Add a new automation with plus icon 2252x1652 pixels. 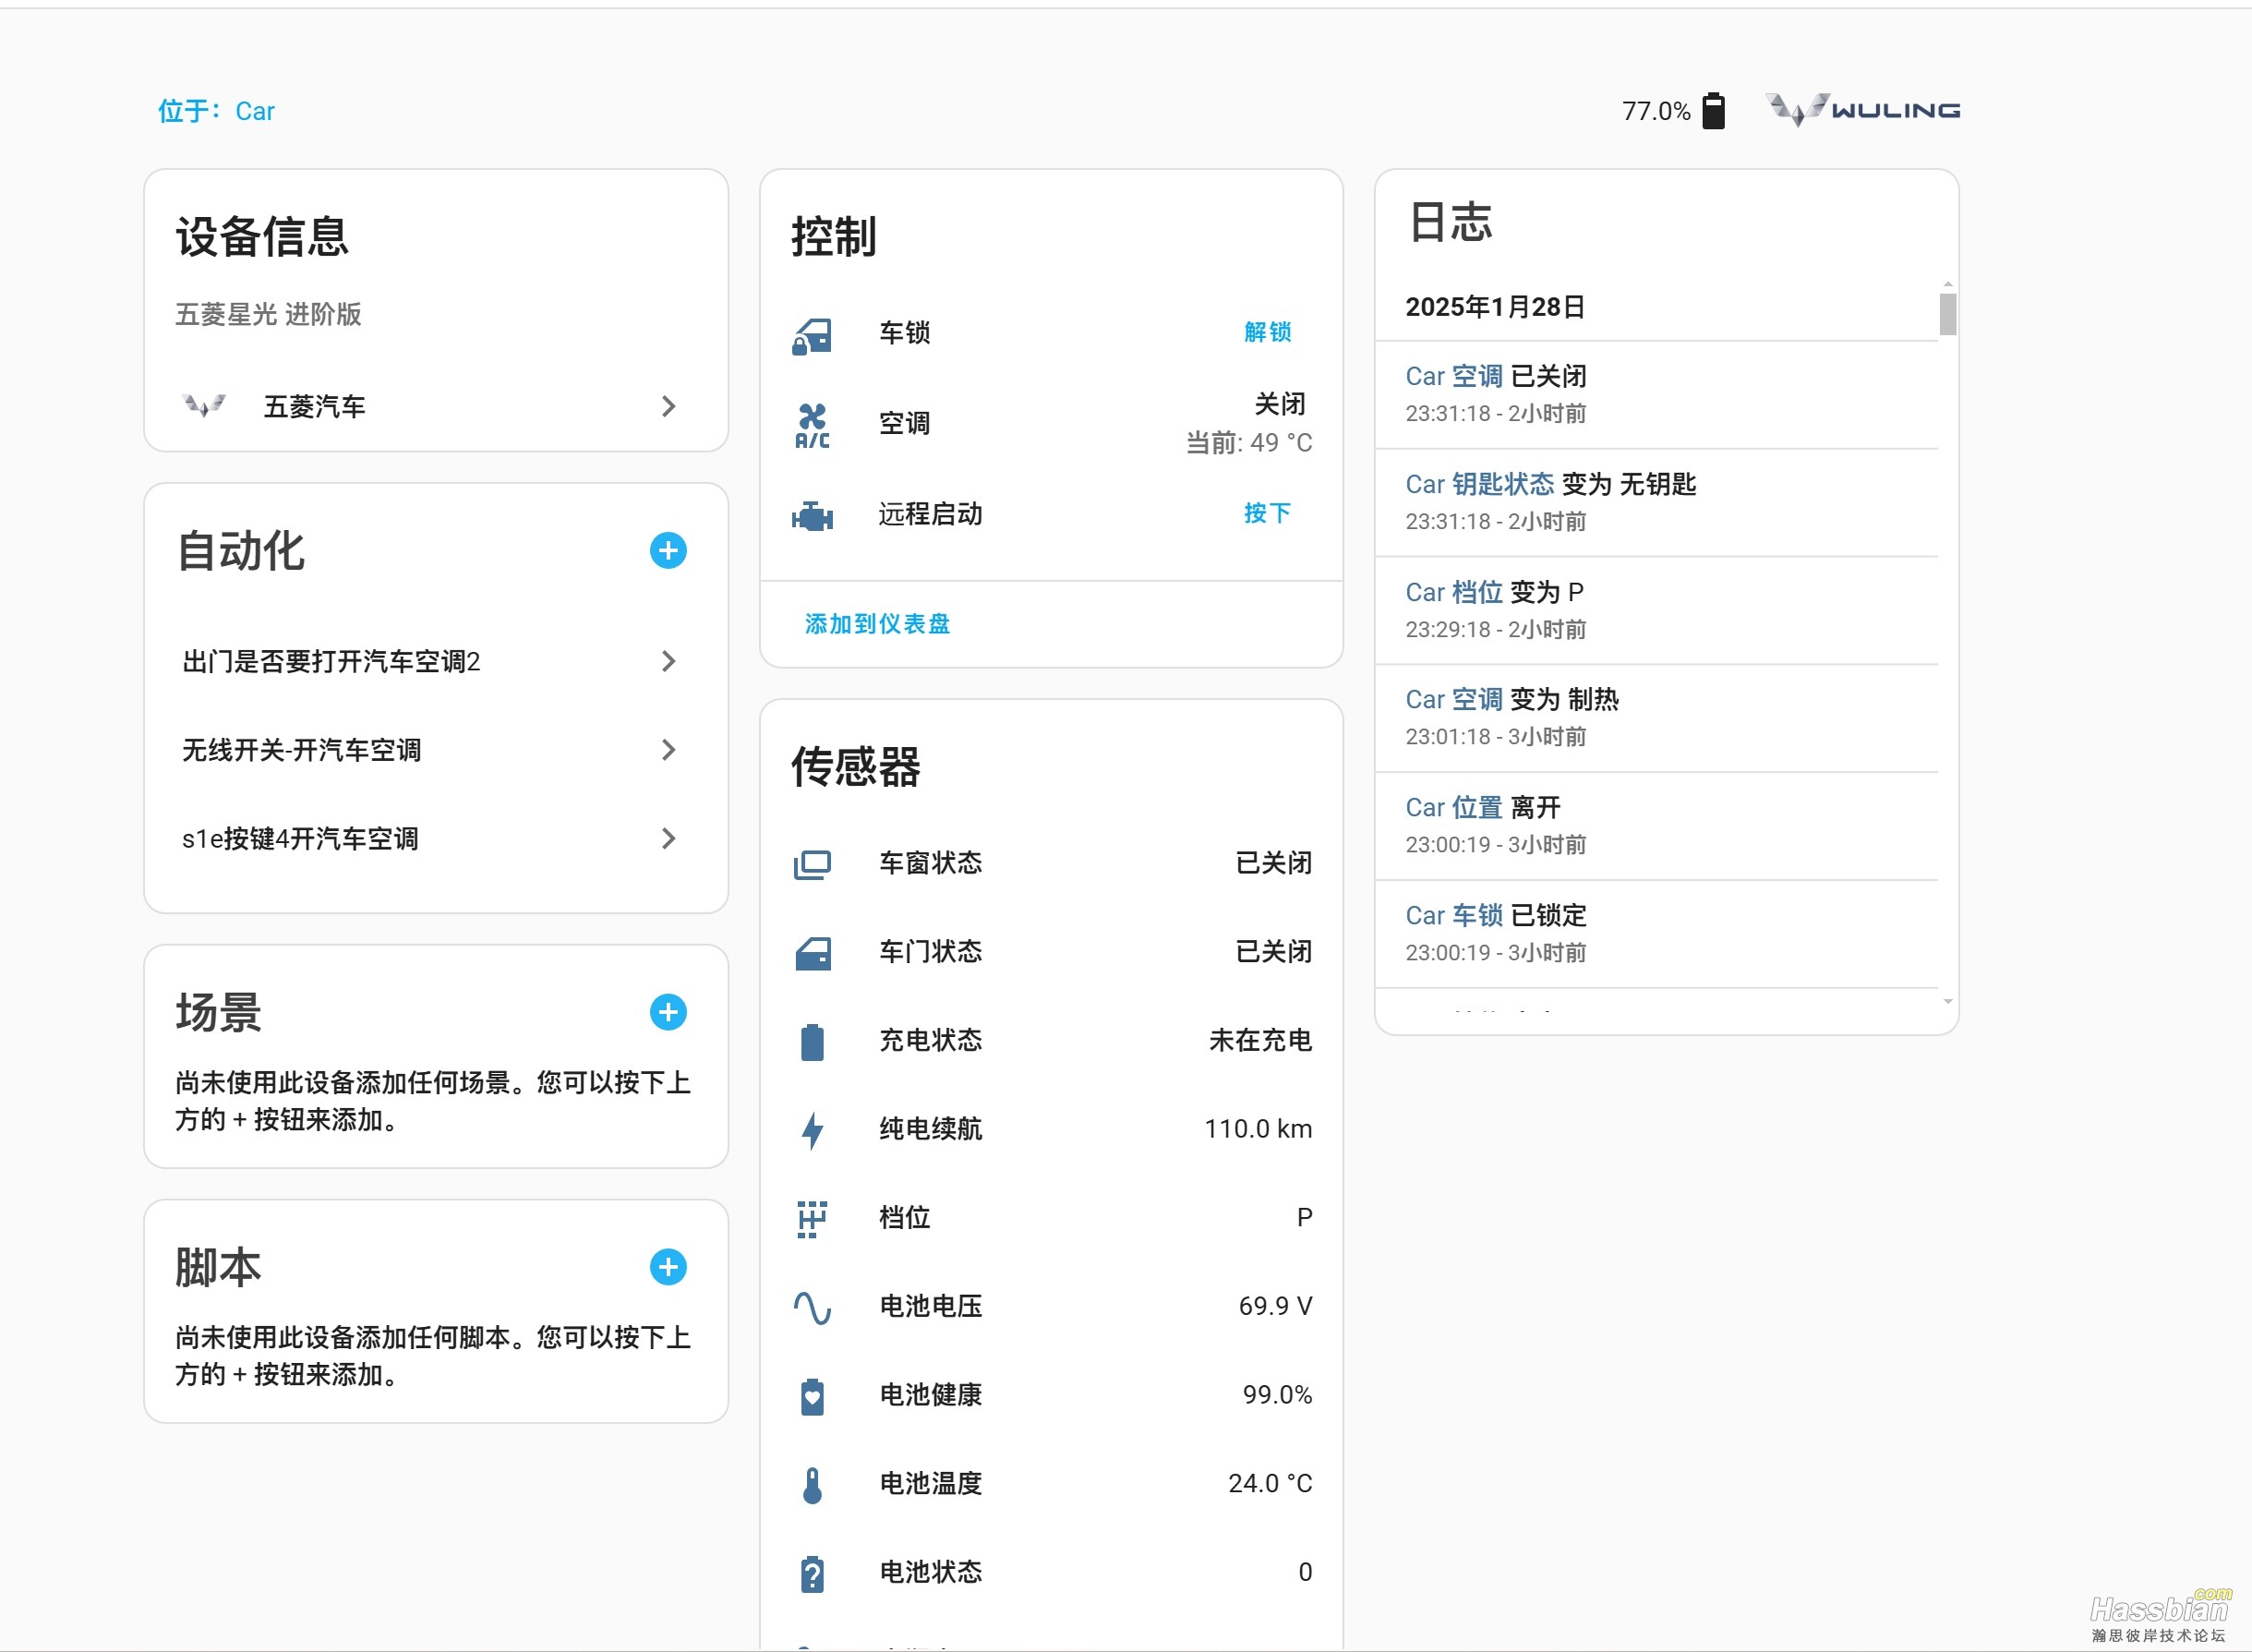click(668, 551)
